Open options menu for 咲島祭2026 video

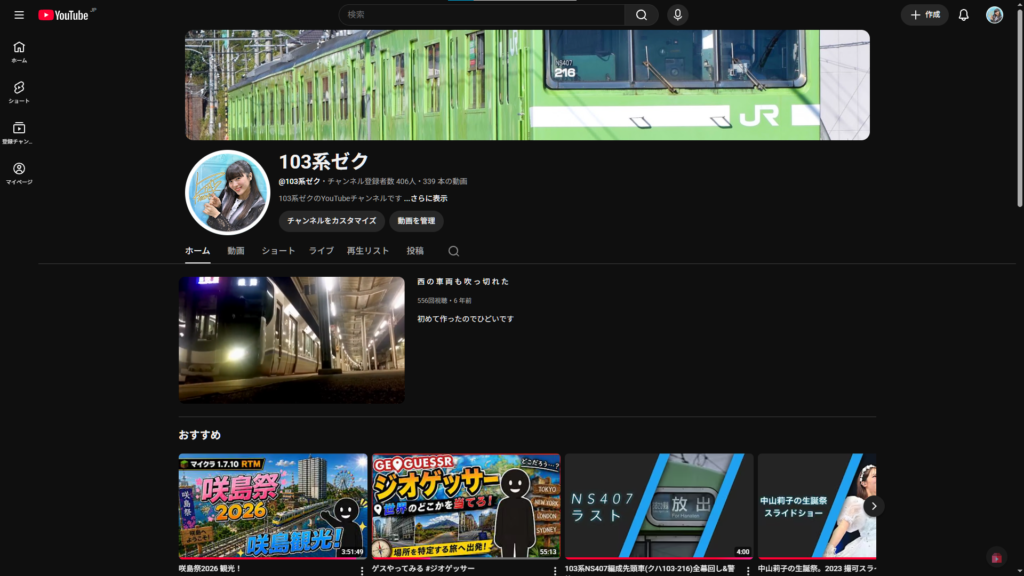click(362, 571)
